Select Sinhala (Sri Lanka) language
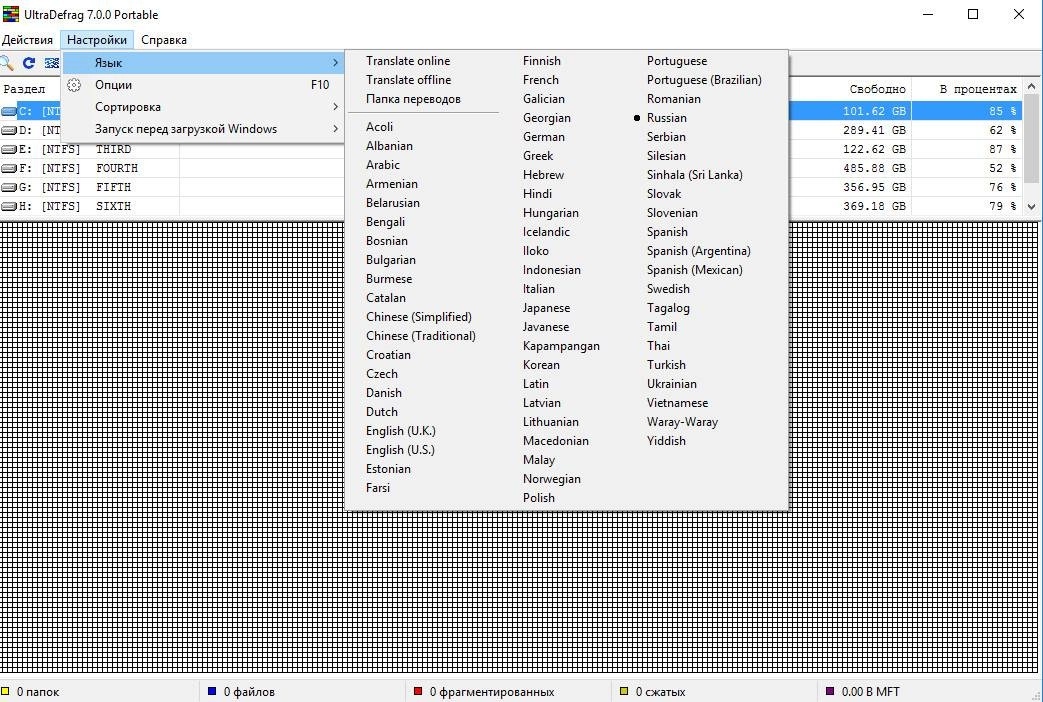Viewport: 1043px width, 702px height. pyautogui.click(x=694, y=174)
